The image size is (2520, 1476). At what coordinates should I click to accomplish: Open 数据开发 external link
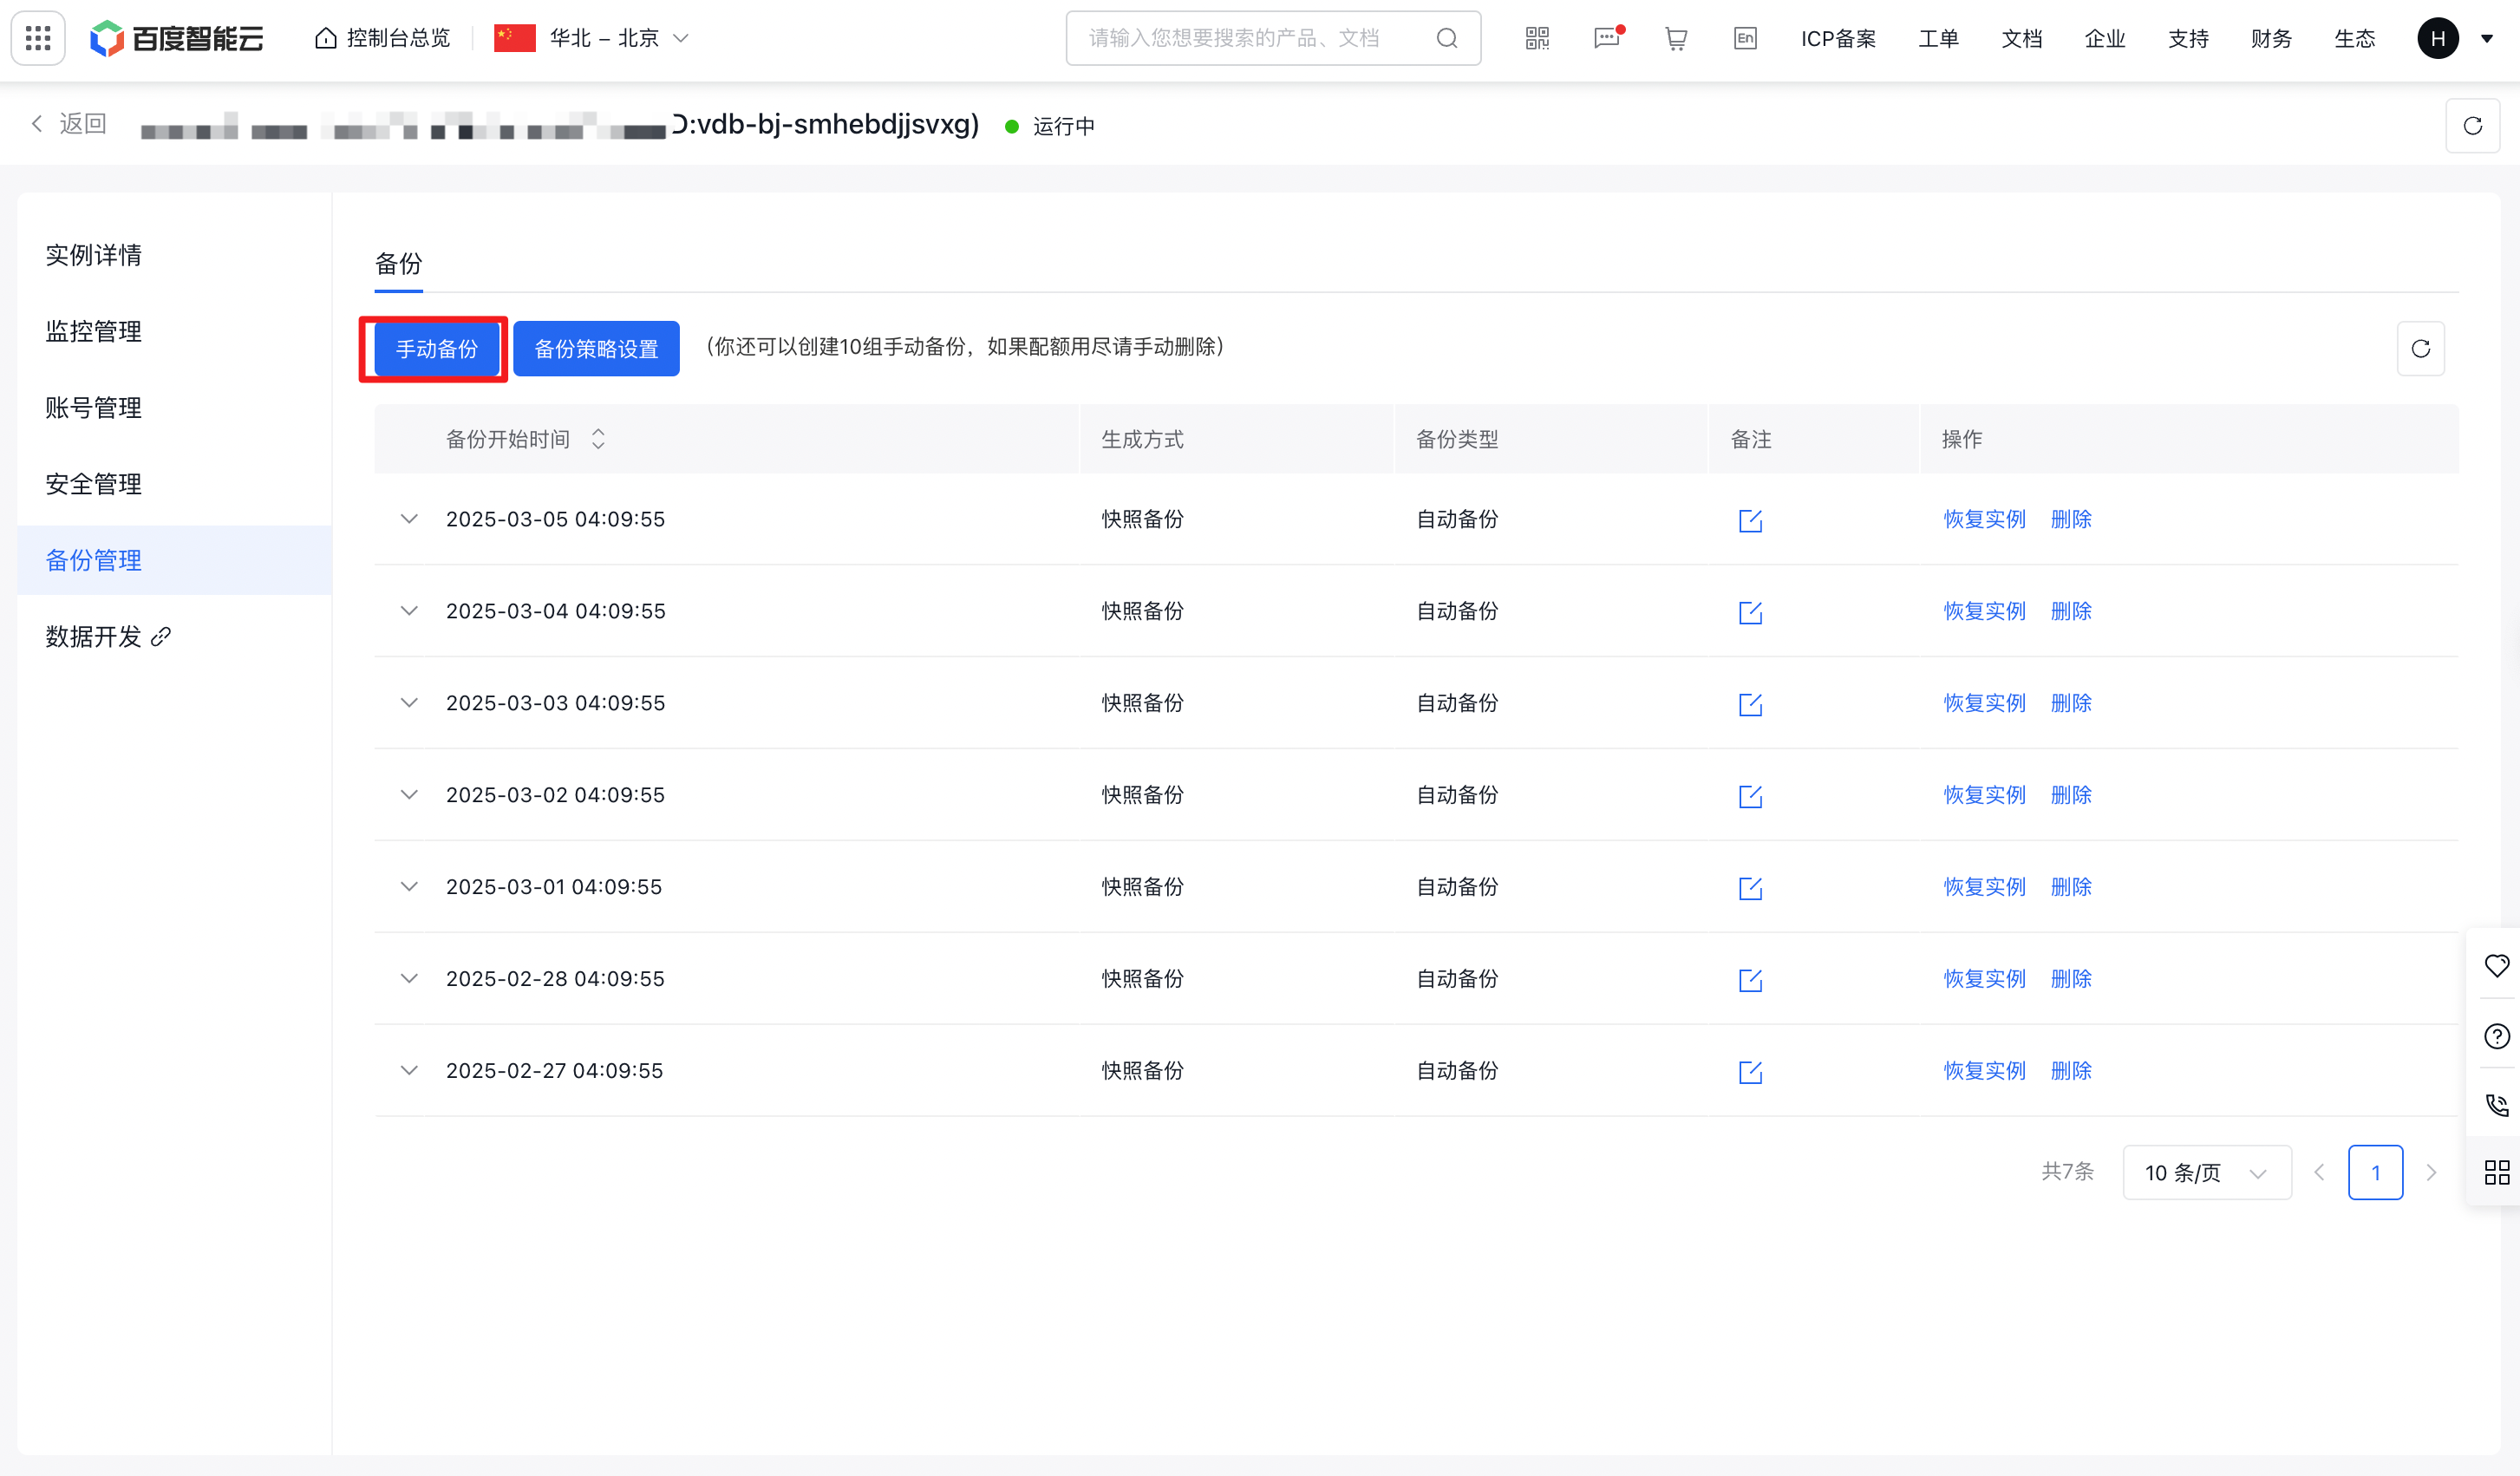click(109, 637)
